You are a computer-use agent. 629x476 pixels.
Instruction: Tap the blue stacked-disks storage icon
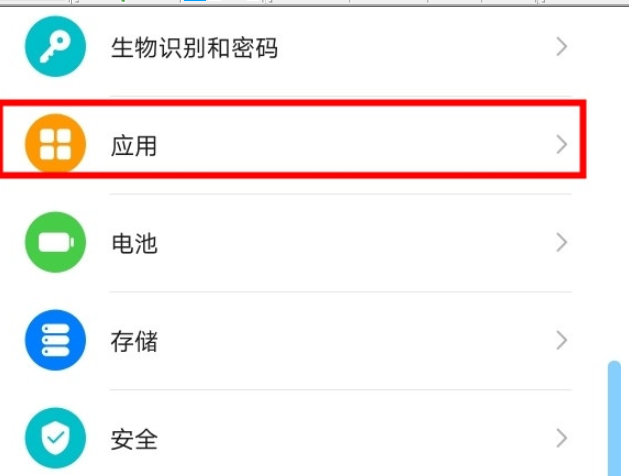click(55, 341)
